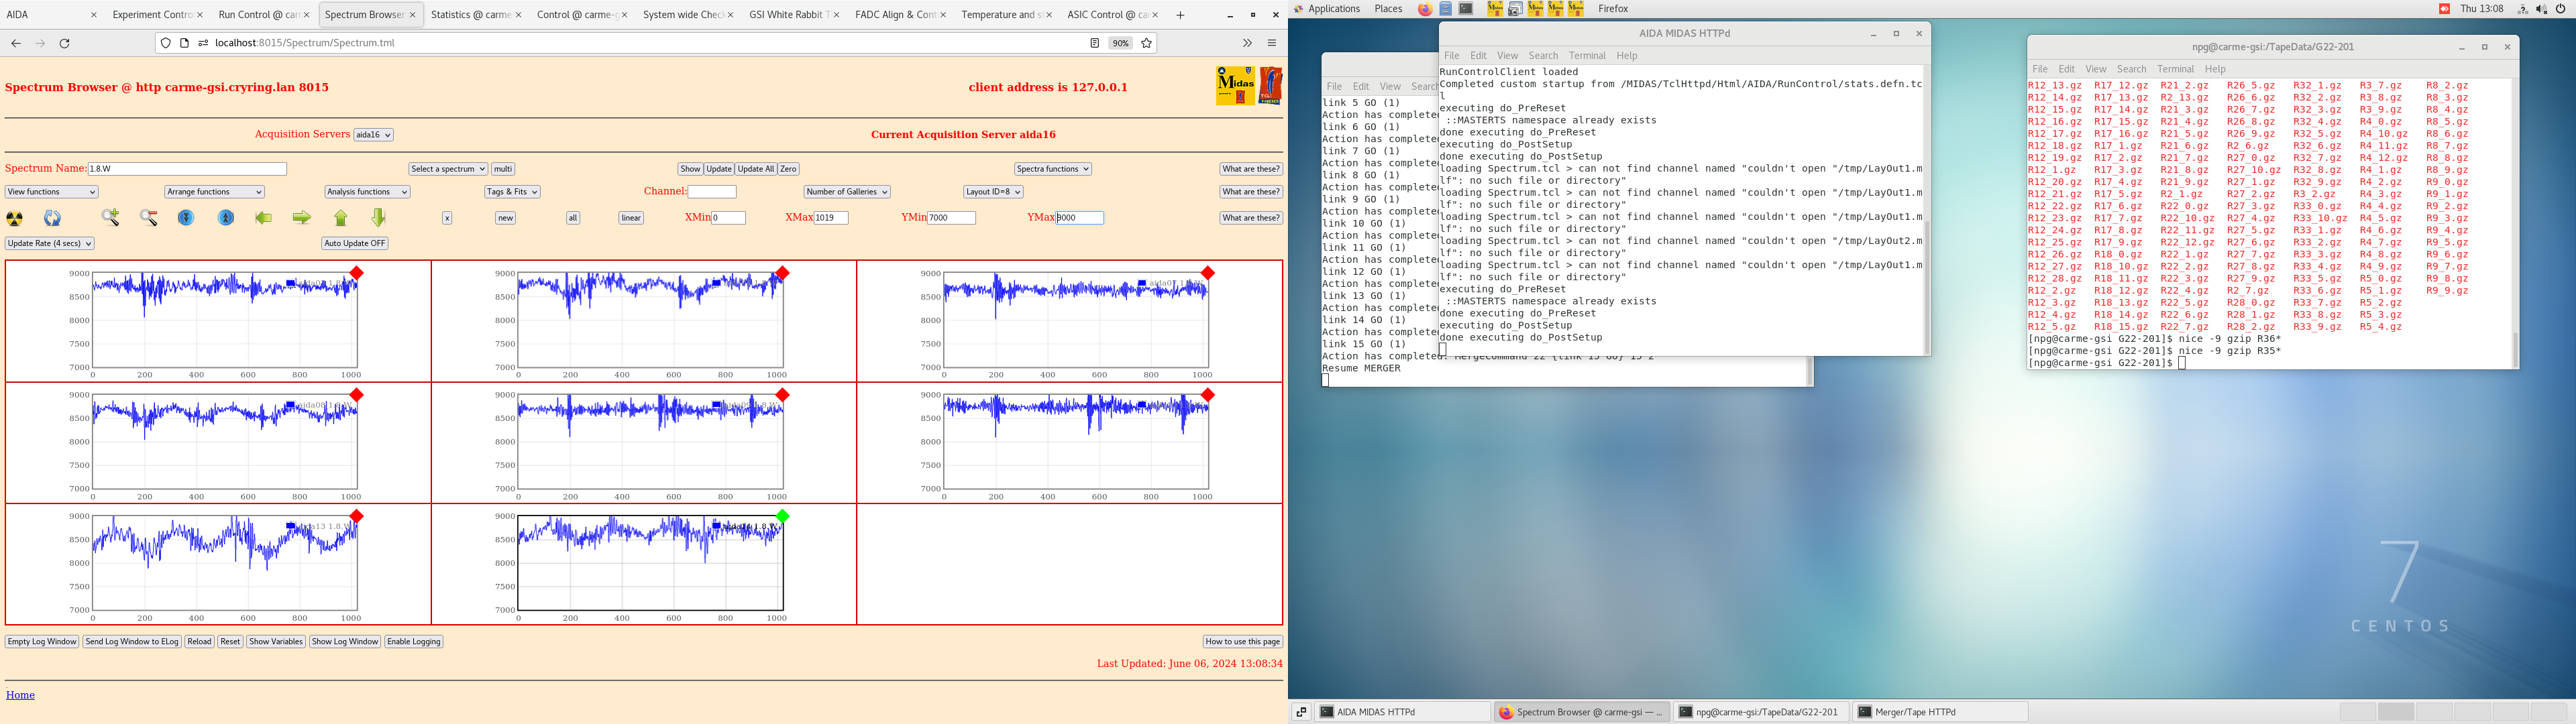2576x724 pixels.
Task: Click the green down arrow icon
Action: pyautogui.click(x=378, y=218)
